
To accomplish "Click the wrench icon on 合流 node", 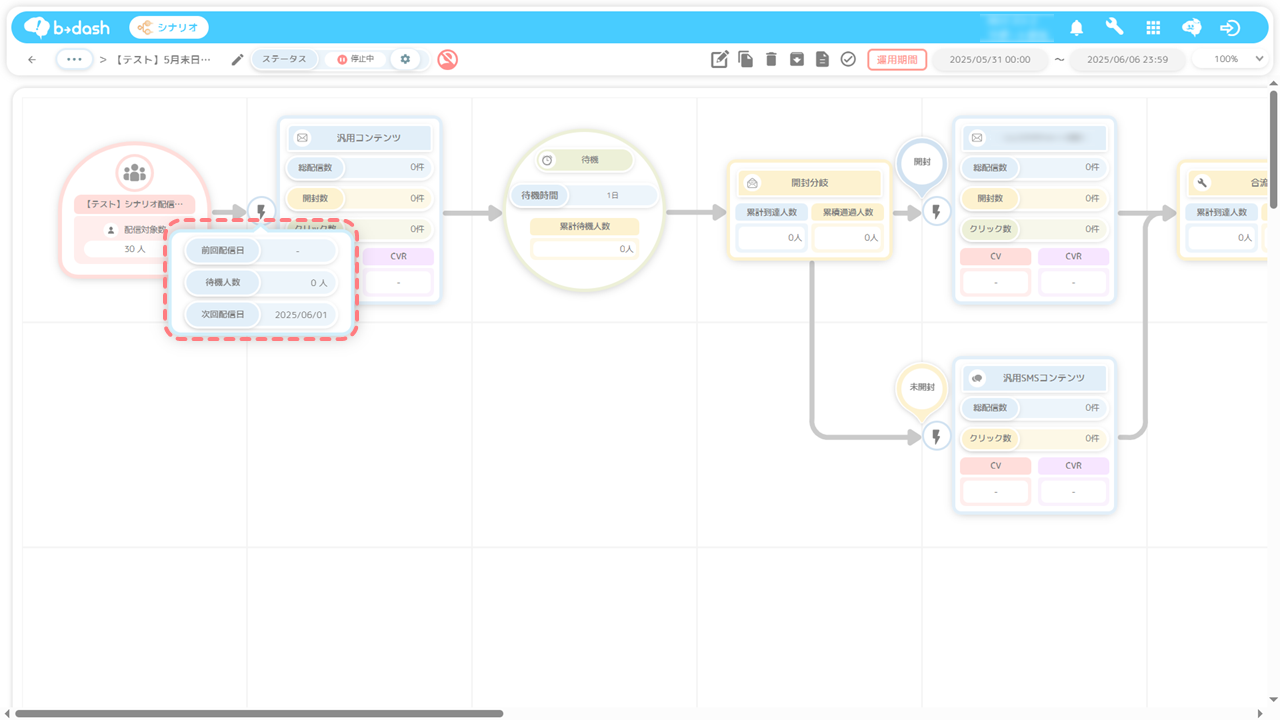I will pos(1203,183).
